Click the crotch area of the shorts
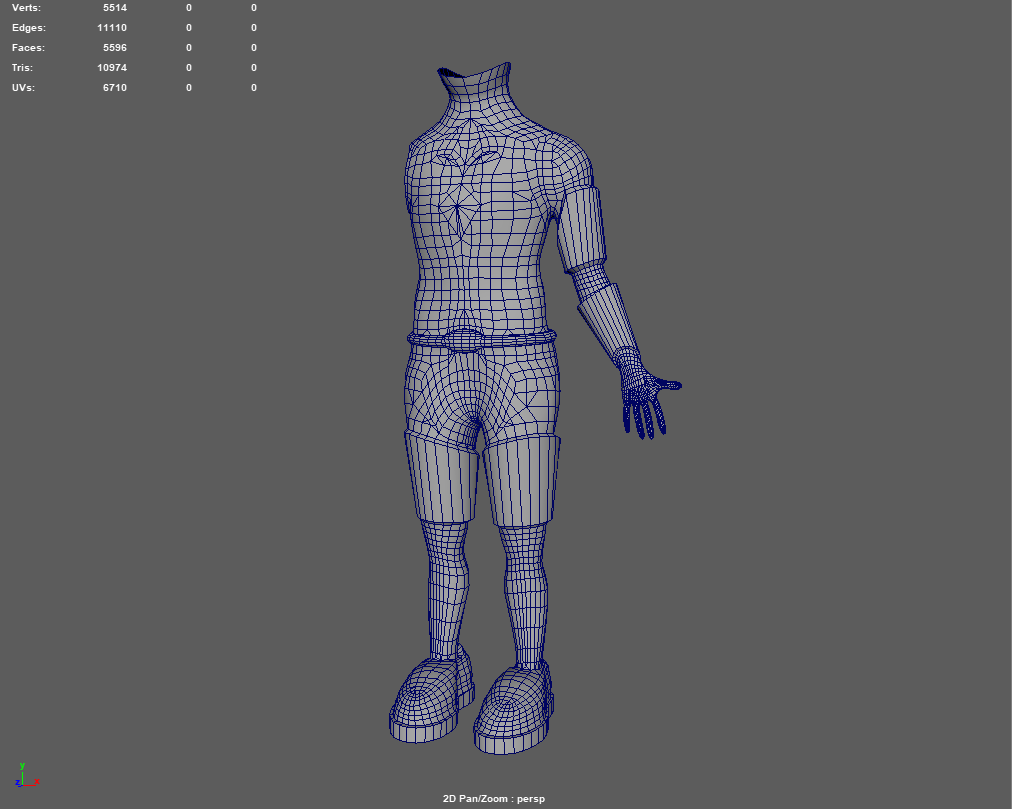 pos(470,410)
